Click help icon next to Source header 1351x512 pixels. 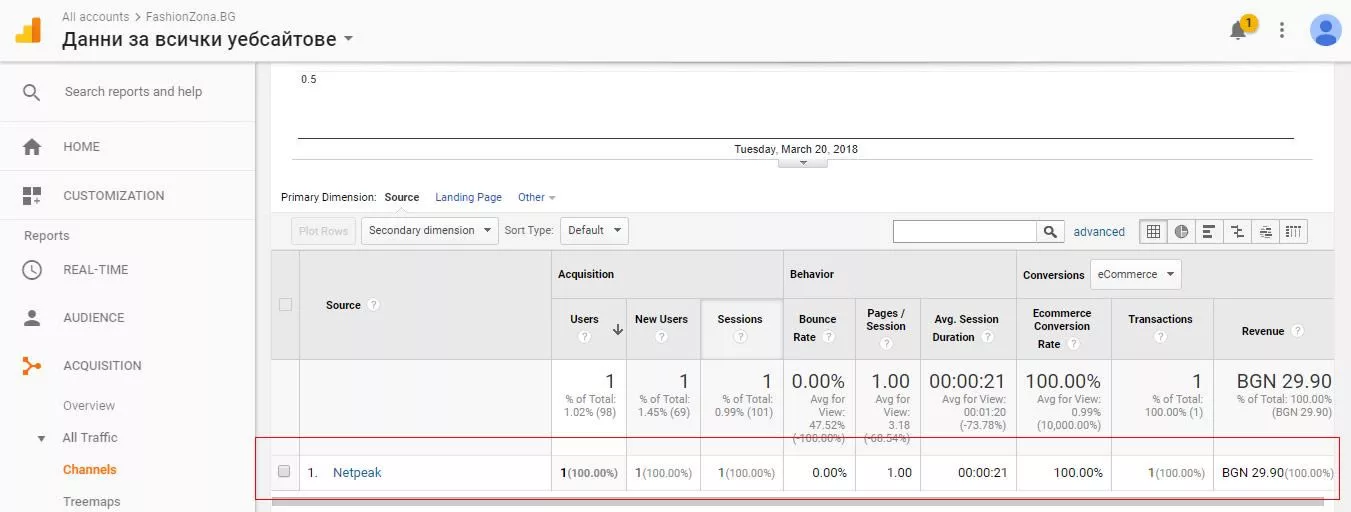373,305
